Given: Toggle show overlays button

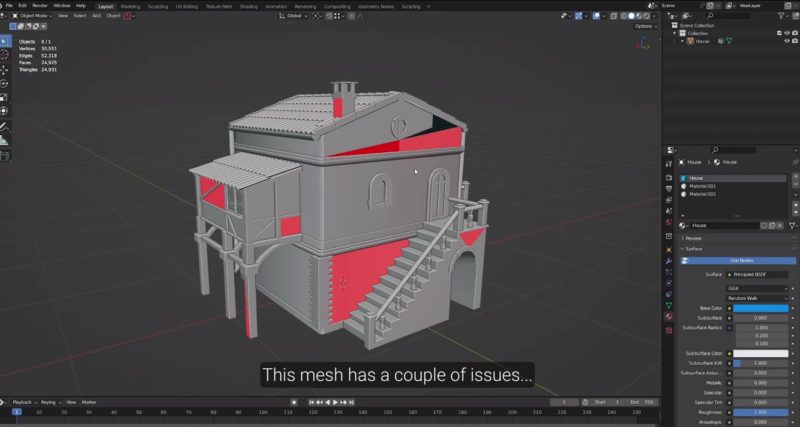Looking at the screenshot, I should (596, 16).
